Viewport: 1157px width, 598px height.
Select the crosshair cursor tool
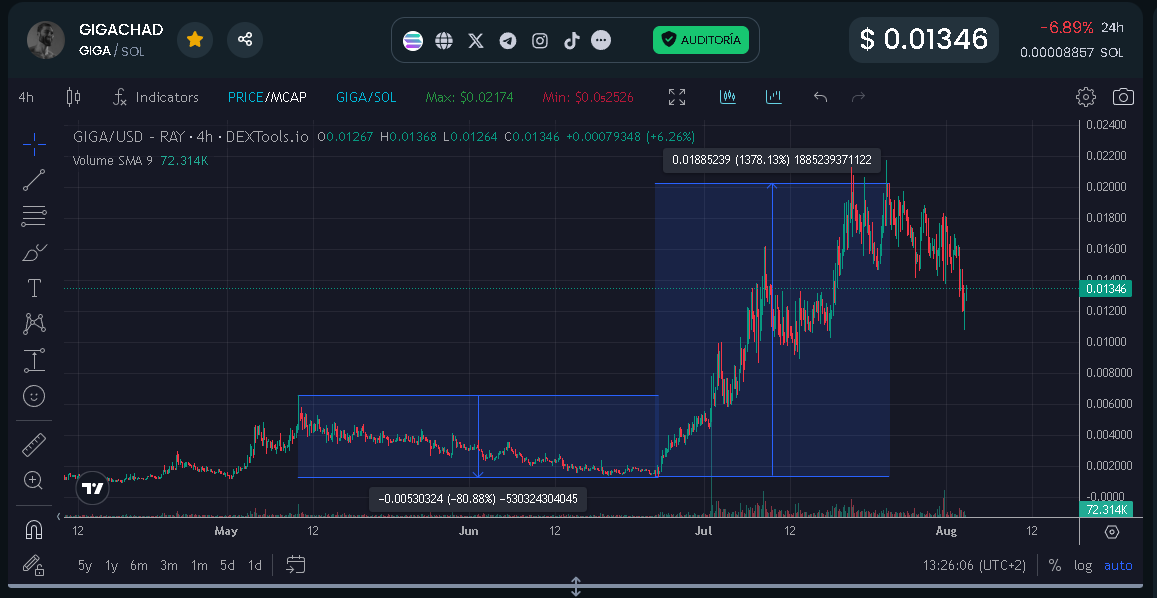tap(34, 144)
